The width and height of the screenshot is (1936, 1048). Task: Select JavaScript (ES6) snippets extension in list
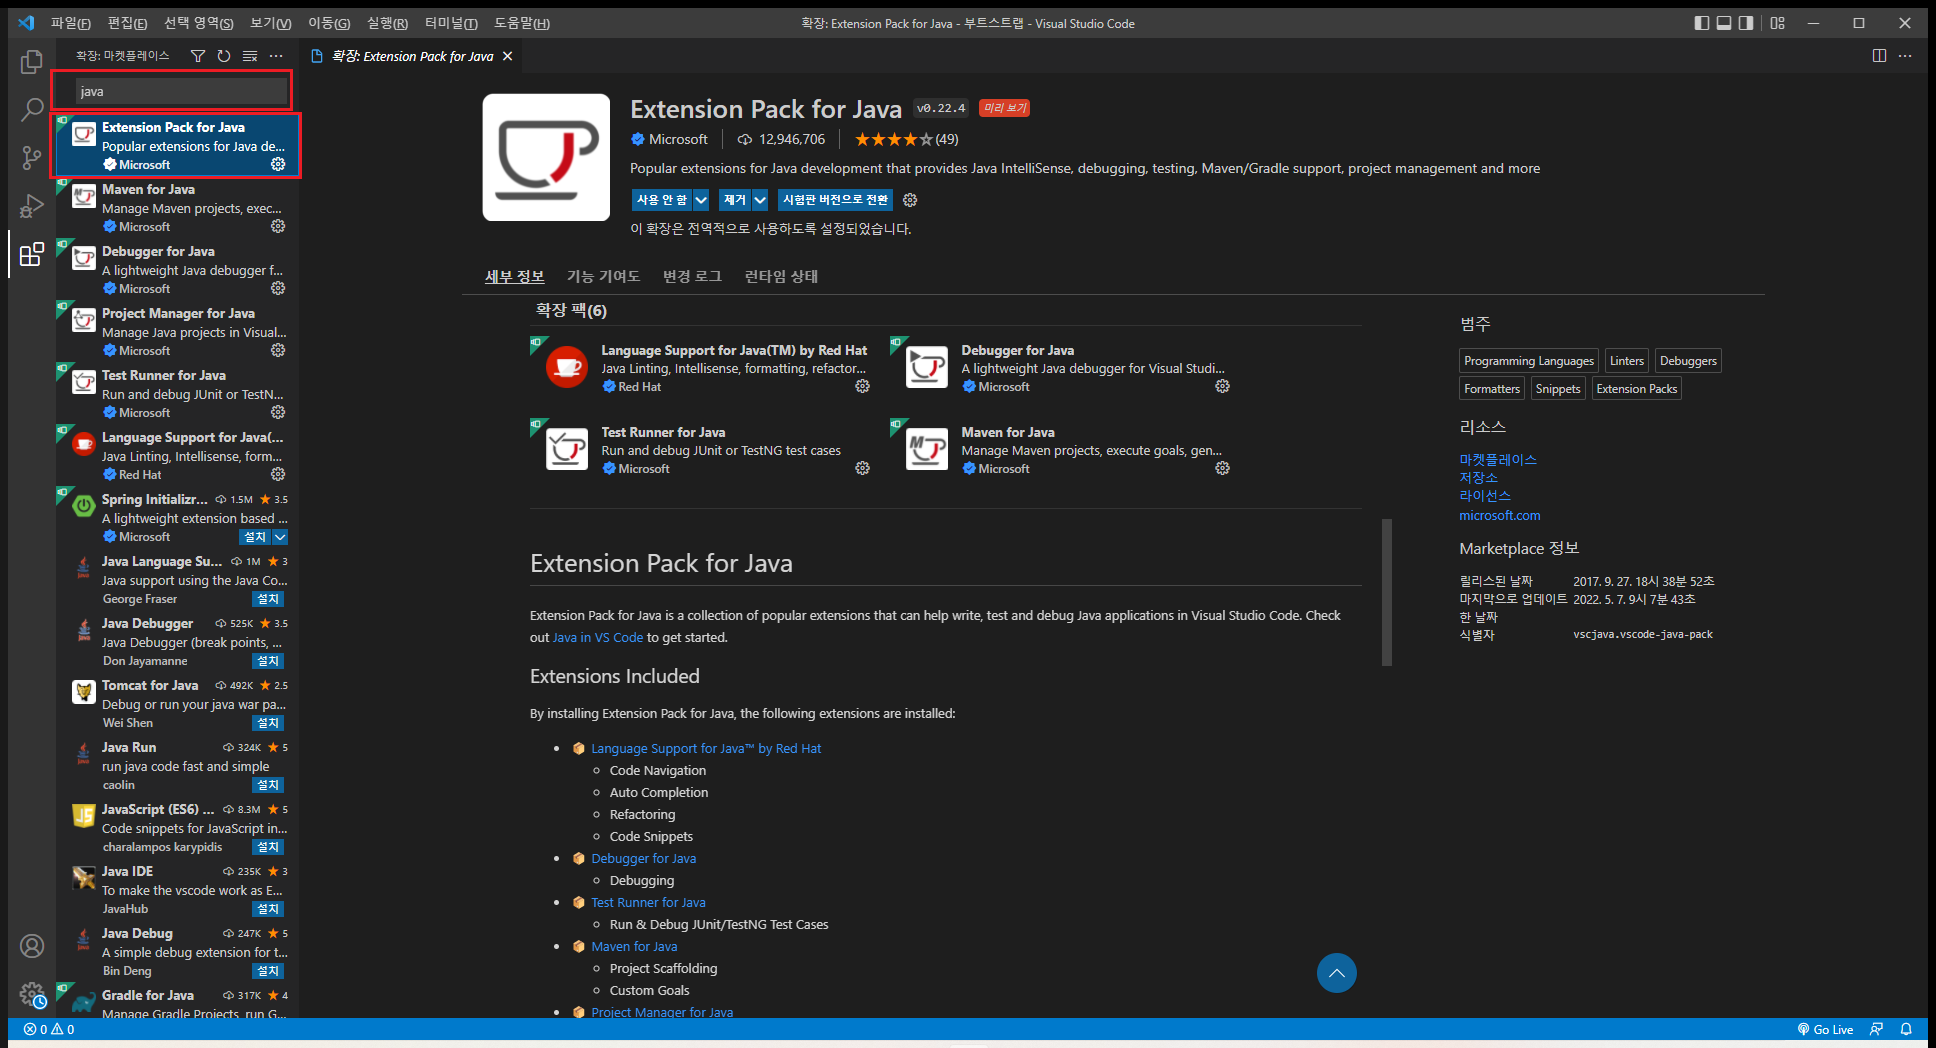178,828
